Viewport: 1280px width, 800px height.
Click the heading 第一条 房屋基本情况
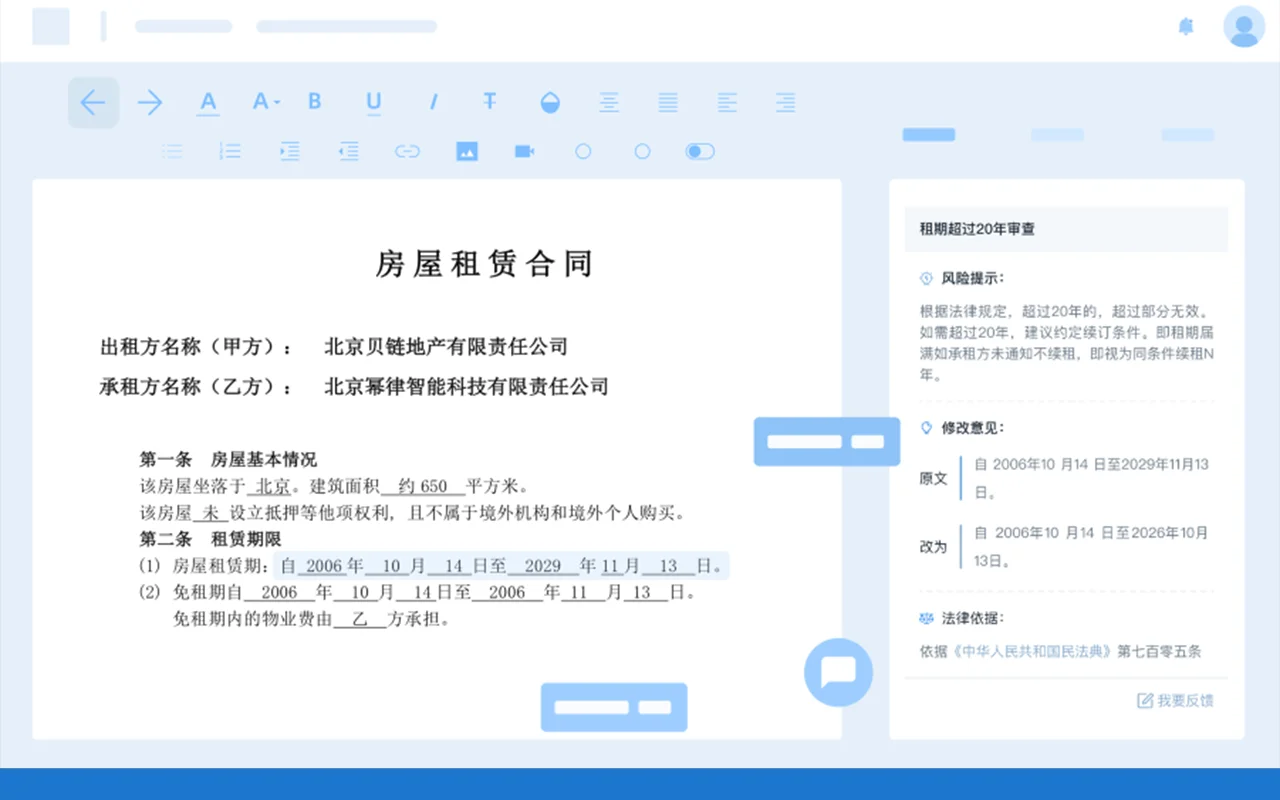tap(228, 460)
